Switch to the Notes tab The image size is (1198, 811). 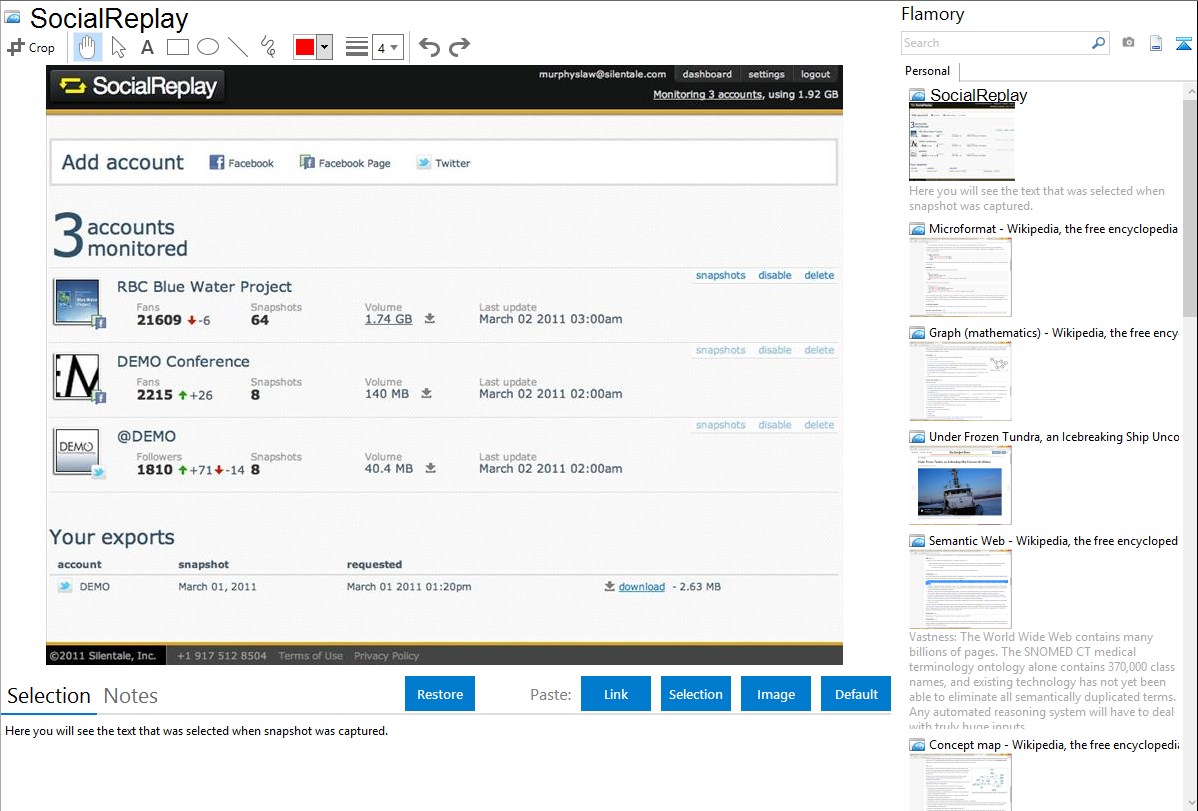[x=131, y=696]
